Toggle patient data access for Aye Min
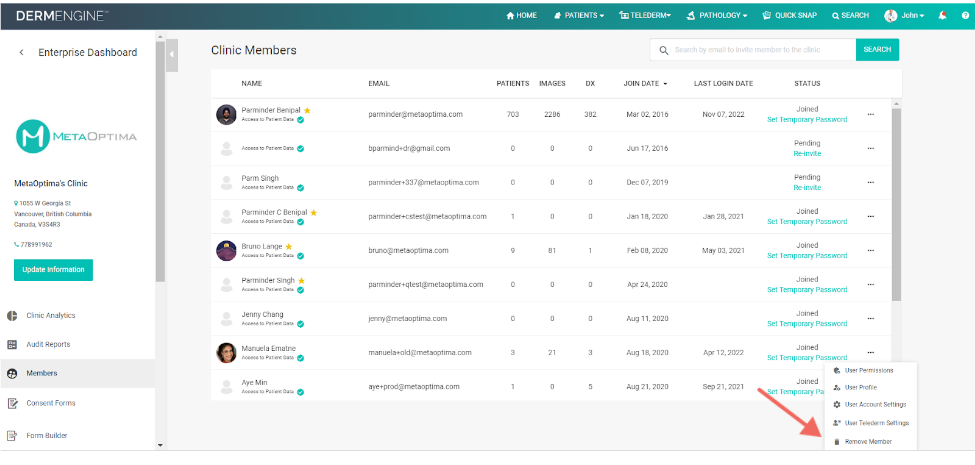 (x=300, y=392)
